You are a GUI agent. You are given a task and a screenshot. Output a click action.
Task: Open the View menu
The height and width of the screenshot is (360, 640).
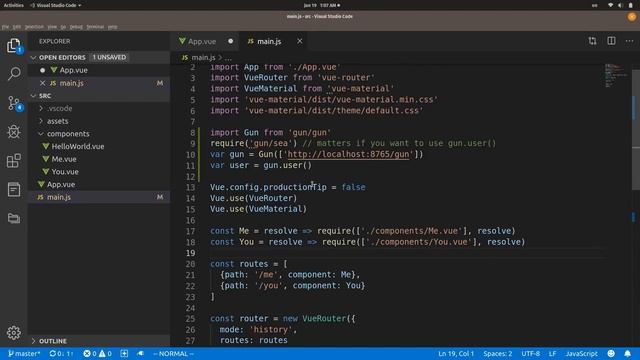(52, 27)
